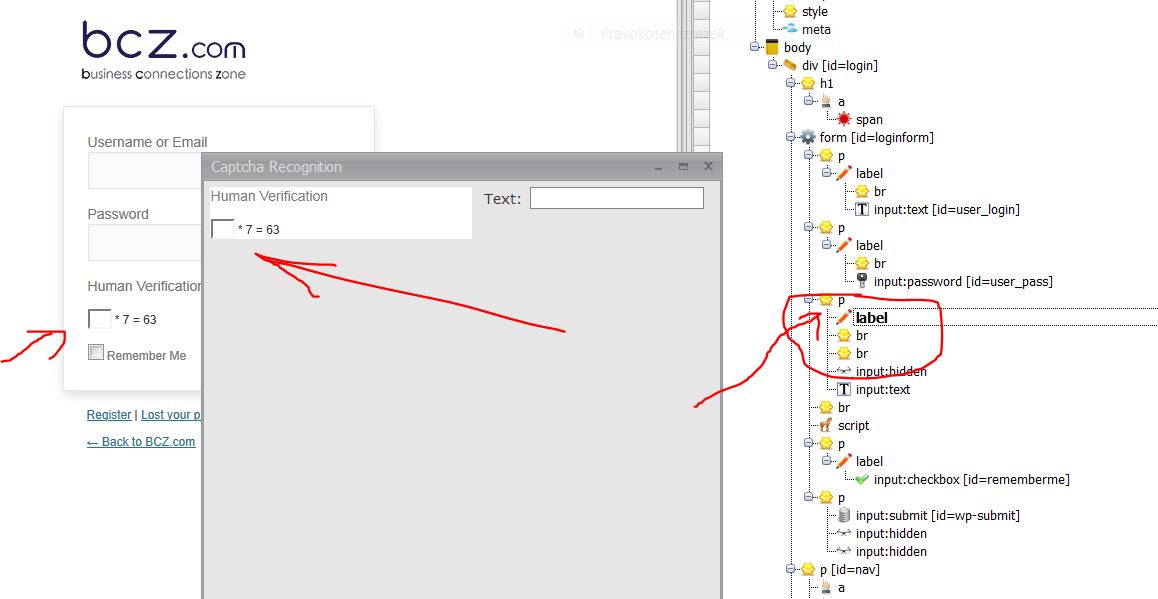Click the gear icon of form [id=loginform]

[x=808, y=137]
